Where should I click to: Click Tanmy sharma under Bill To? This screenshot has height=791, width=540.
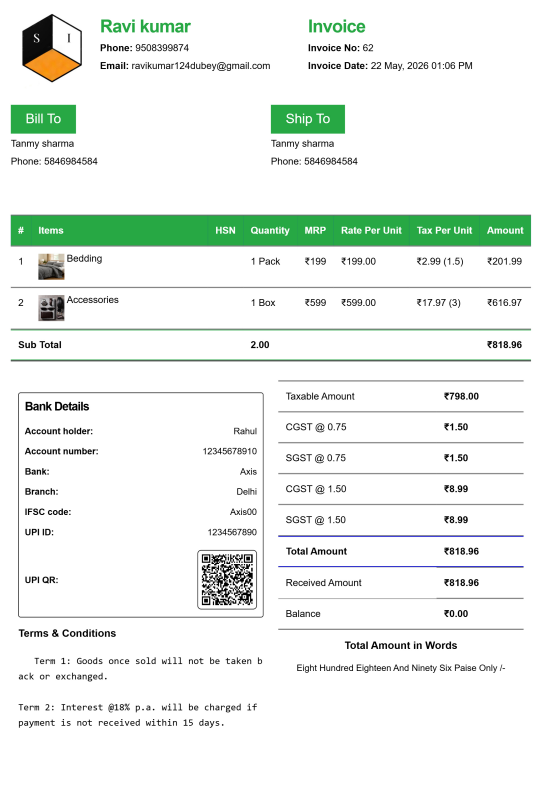tap(42, 144)
